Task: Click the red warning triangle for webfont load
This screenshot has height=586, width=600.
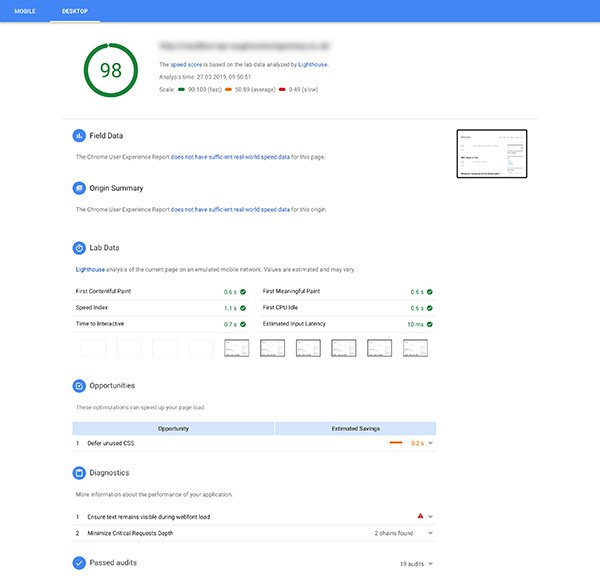Action: [x=420, y=516]
